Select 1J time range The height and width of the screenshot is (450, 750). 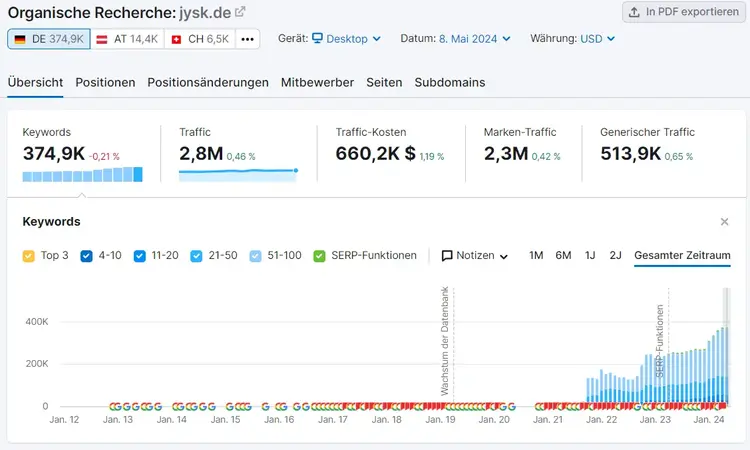click(590, 255)
